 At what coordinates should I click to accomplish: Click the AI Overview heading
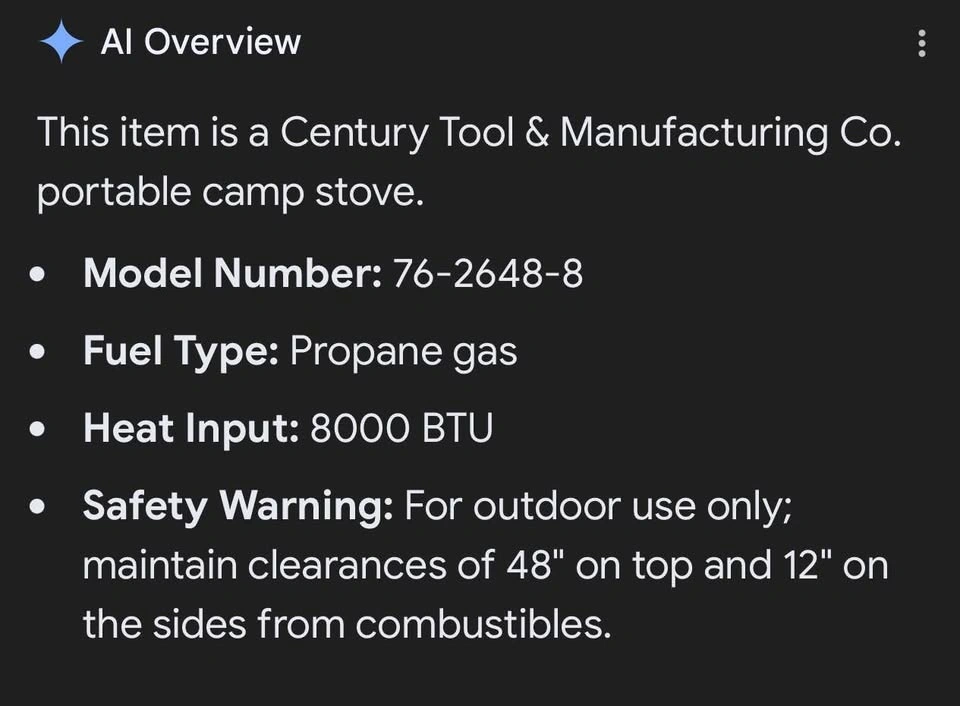click(x=200, y=42)
